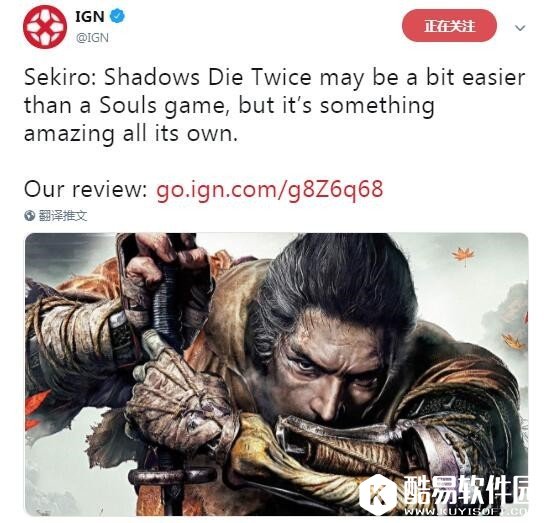The image size is (544, 523).
Task: Open the IGN display name
Action: tap(90, 17)
